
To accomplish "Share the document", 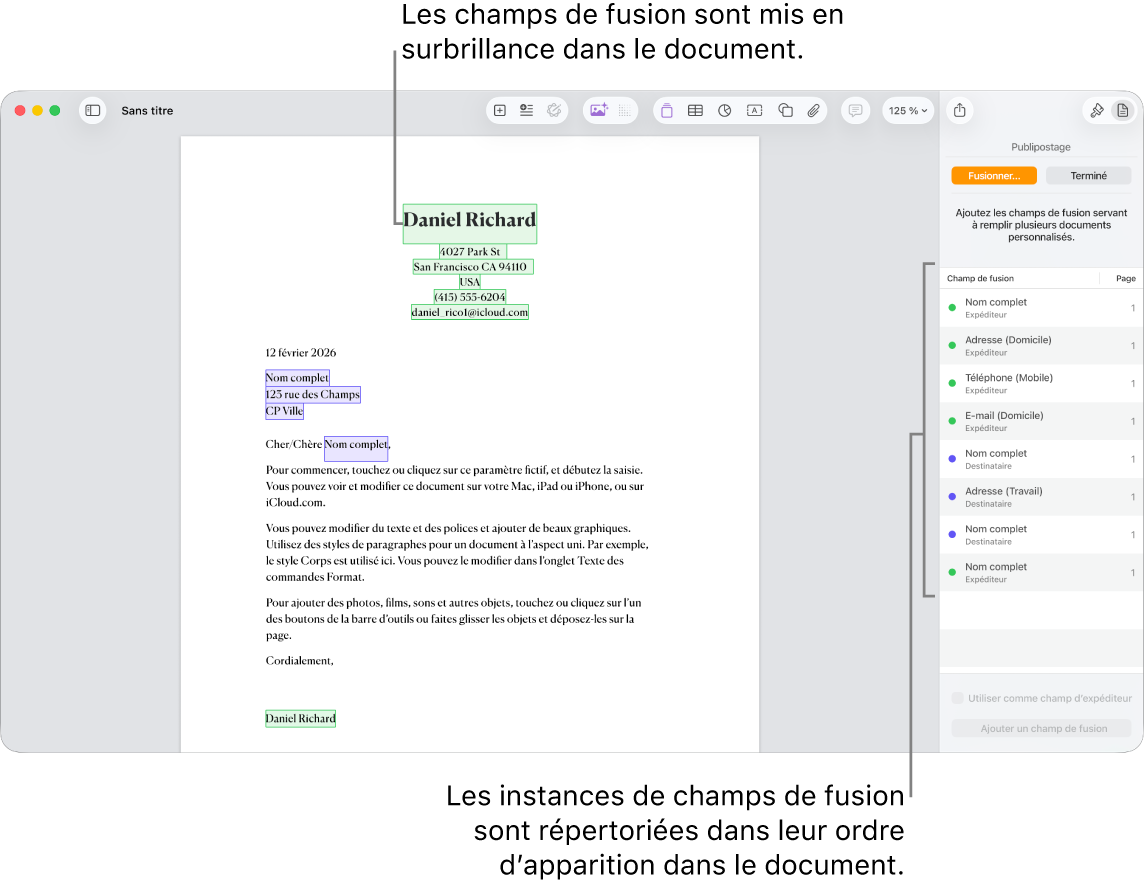I will [x=959, y=110].
